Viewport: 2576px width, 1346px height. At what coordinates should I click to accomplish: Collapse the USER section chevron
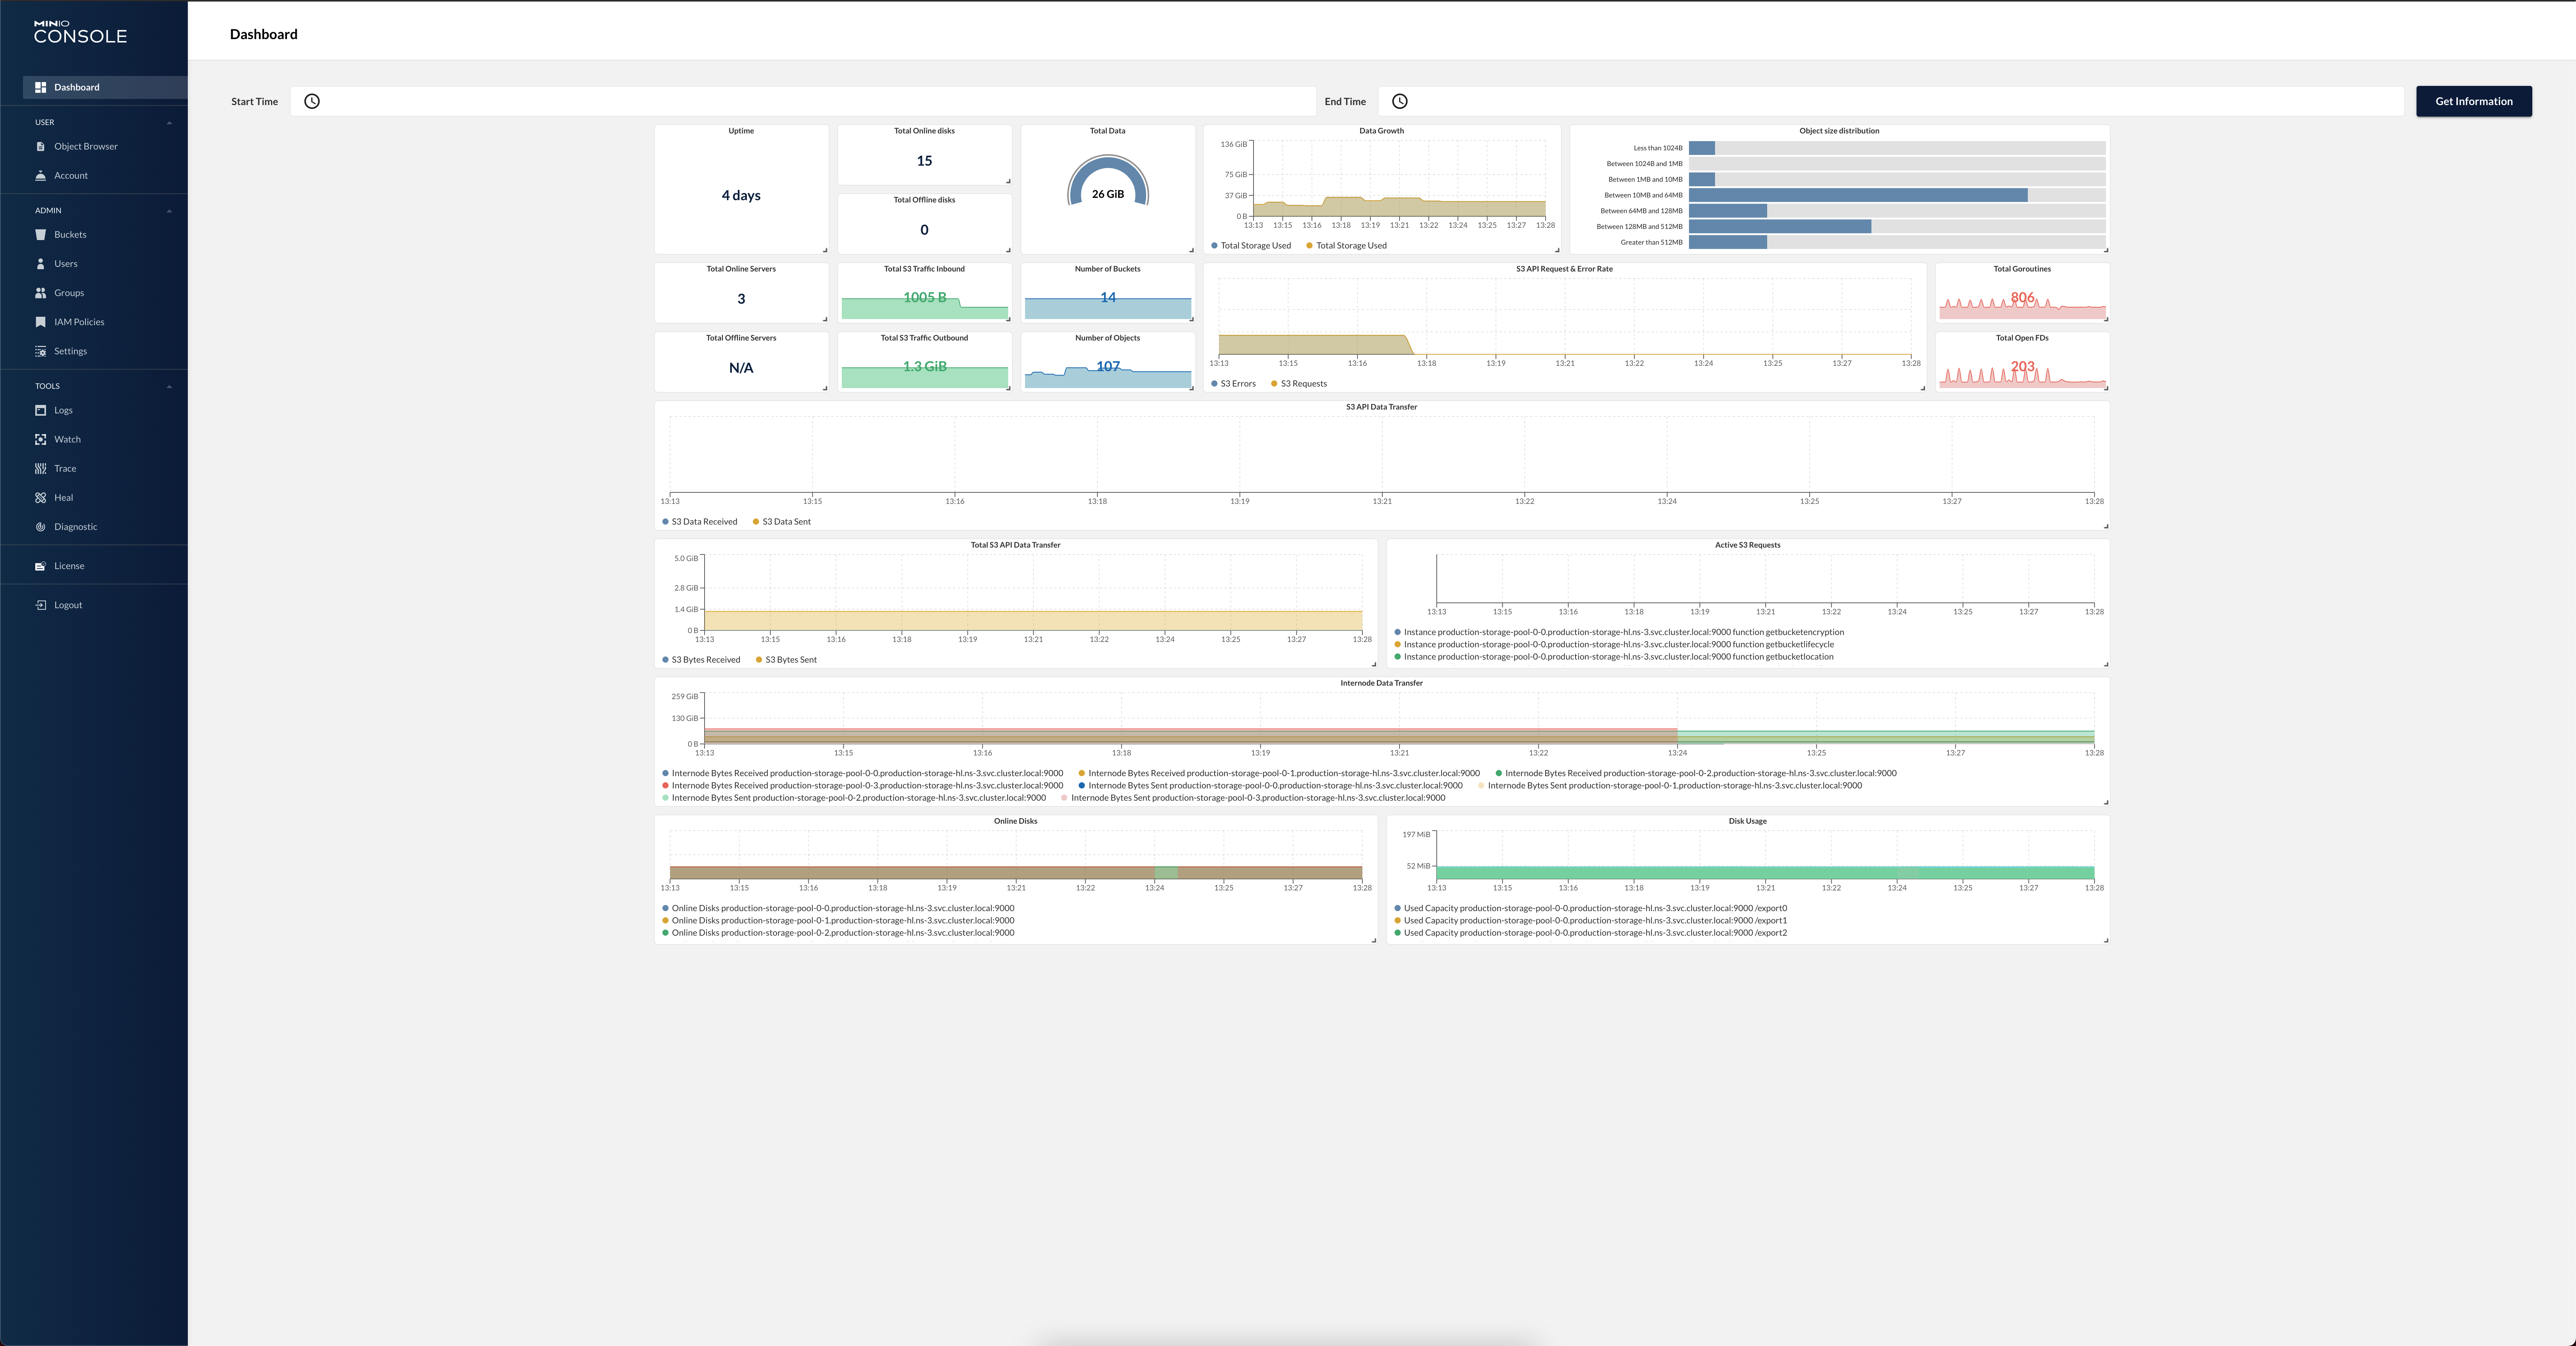169,123
